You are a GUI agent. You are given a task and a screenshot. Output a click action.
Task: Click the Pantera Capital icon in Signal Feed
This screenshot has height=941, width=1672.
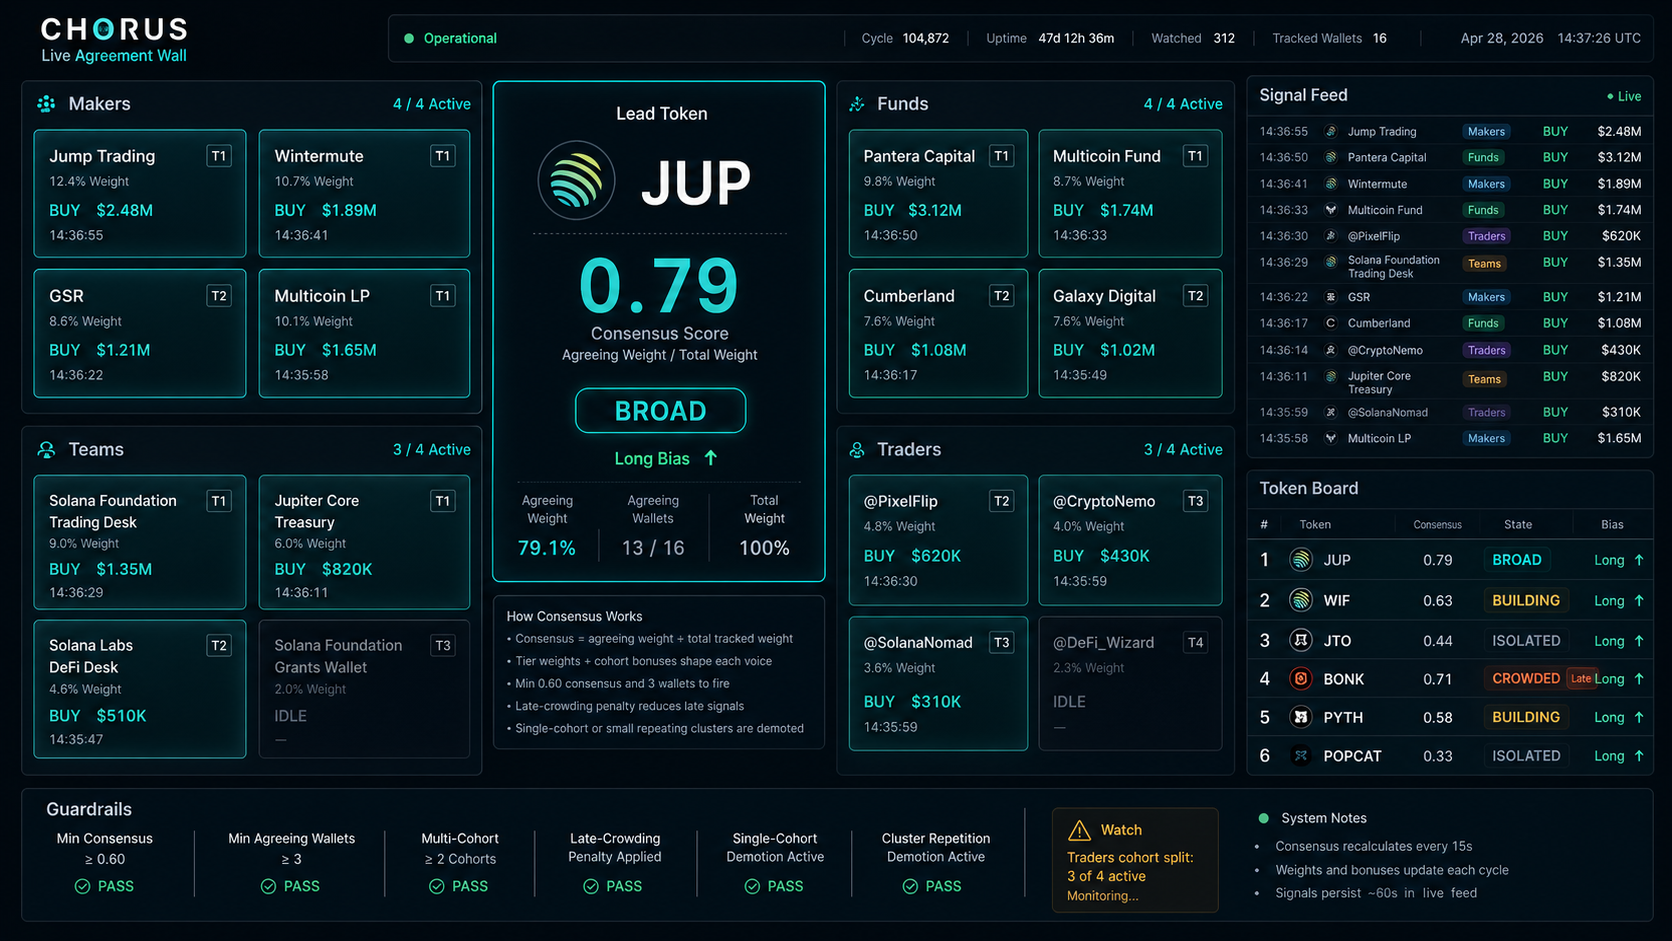tap(1331, 157)
